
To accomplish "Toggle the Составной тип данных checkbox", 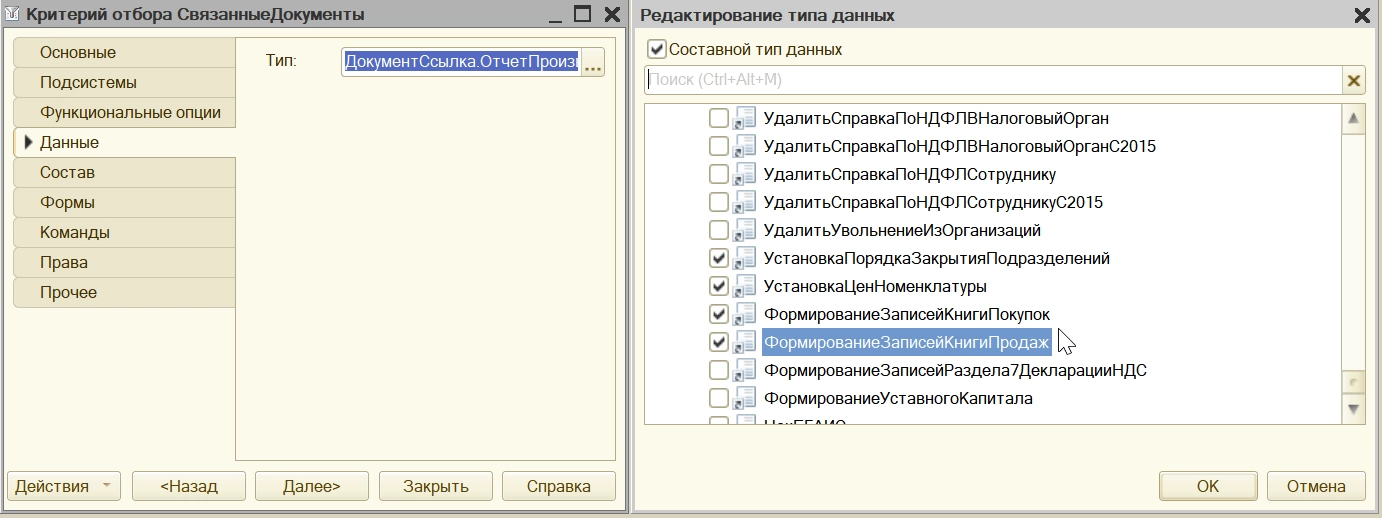I will click(657, 49).
